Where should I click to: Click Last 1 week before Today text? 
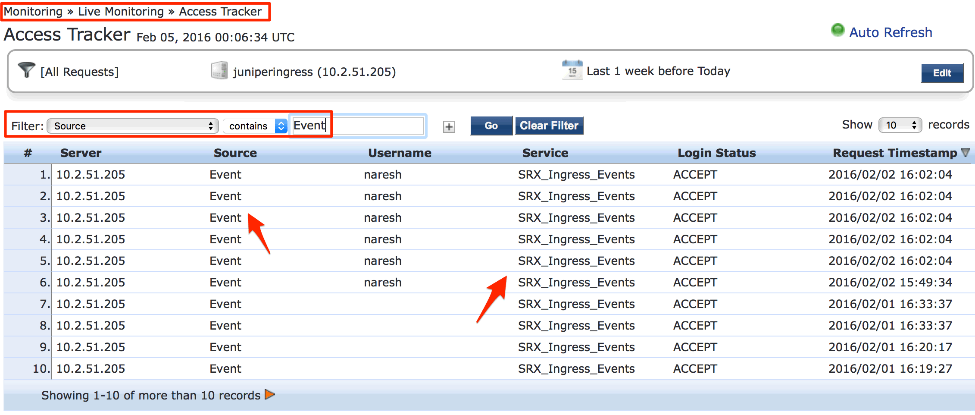[x=658, y=71]
